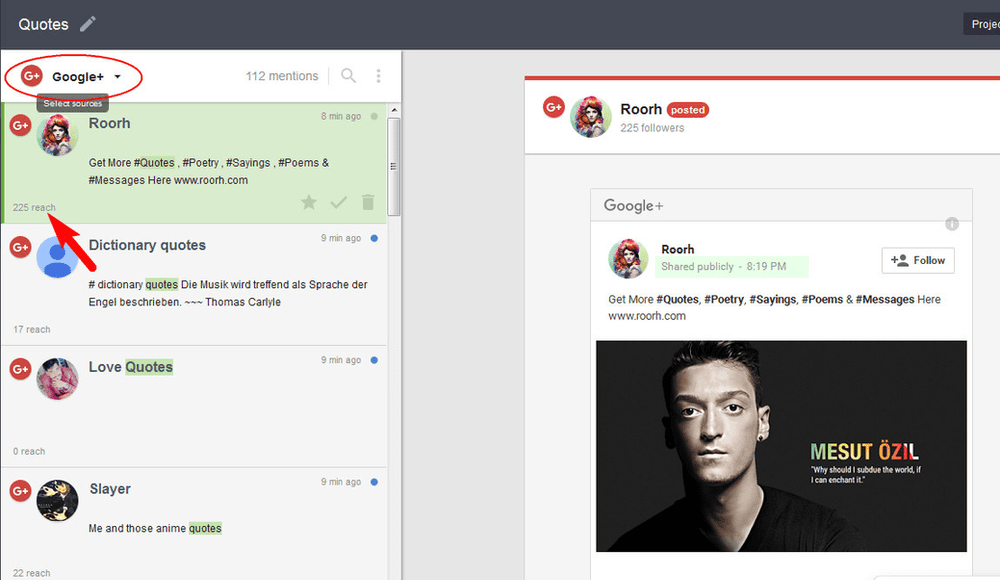The width and height of the screenshot is (1000, 580).
Task: Click Shared publicly 8:19 PM timestamp
Action: pos(723,267)
